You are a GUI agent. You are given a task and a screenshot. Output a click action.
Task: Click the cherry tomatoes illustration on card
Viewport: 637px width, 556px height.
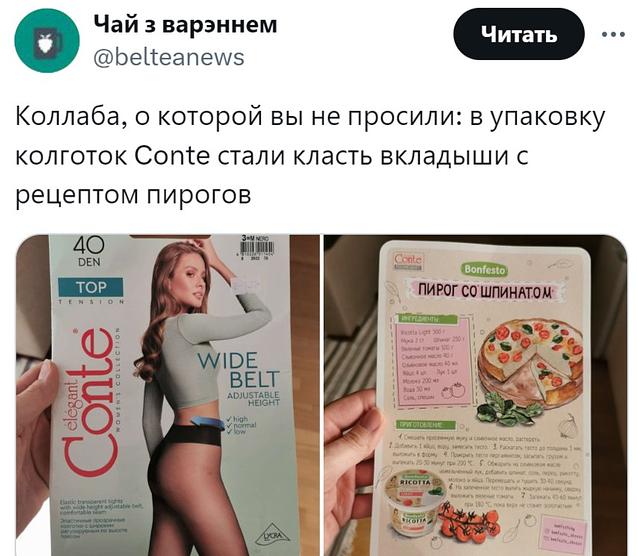pos(469,521)
